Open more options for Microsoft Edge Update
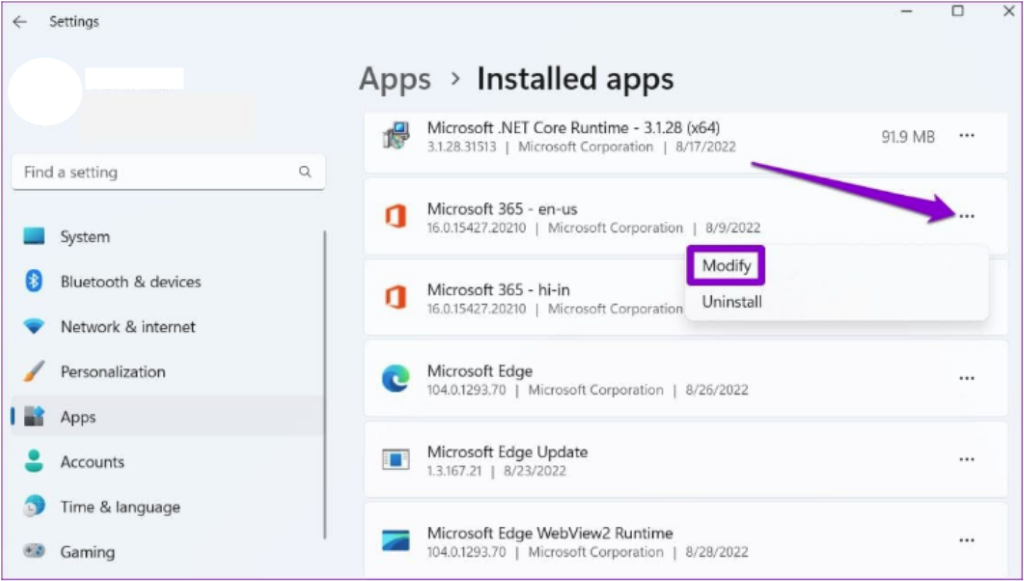The height and width of the screenshot is (581, 1024). click(x=967, y=460)
